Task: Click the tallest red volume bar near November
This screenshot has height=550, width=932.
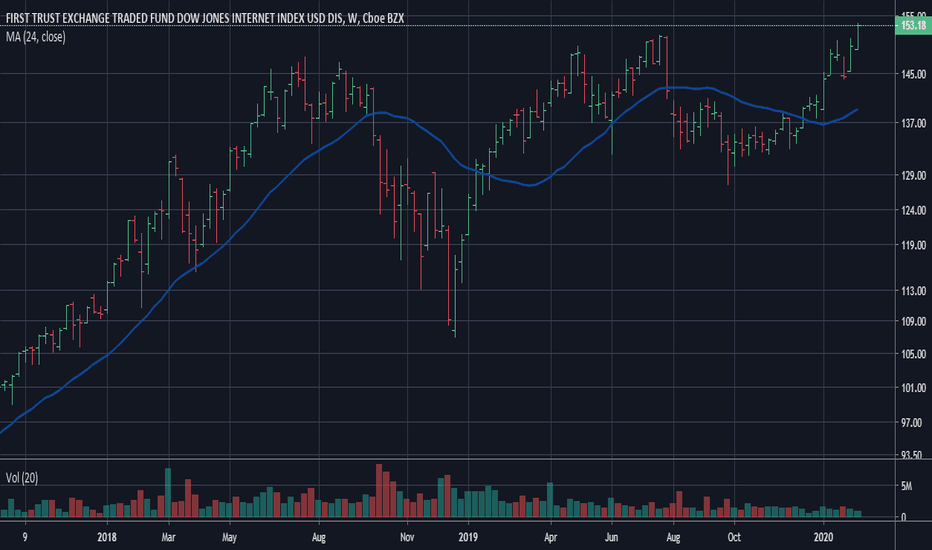Action: coord(379,491)
